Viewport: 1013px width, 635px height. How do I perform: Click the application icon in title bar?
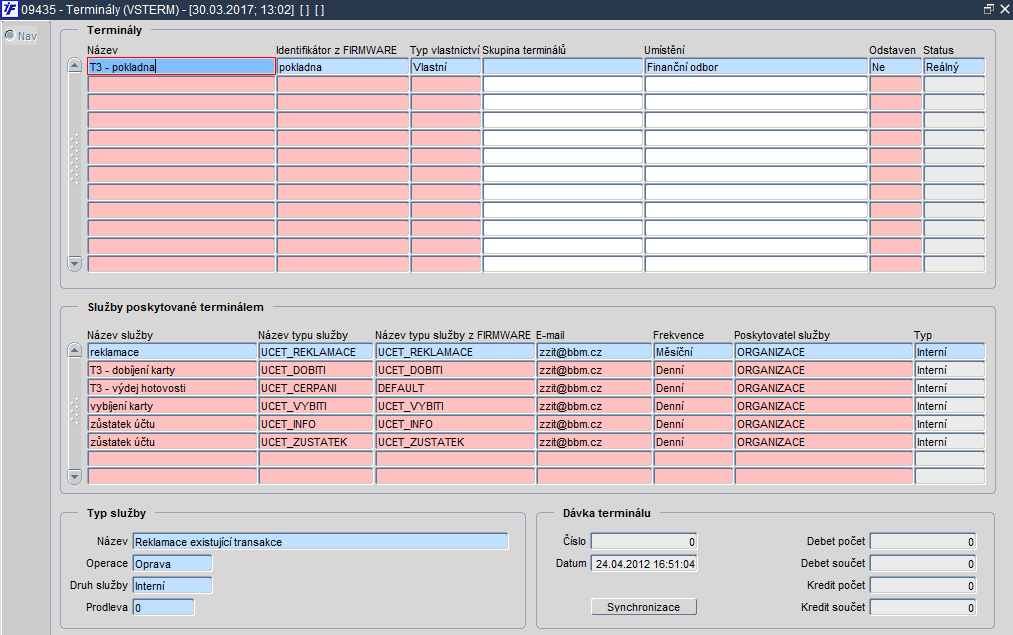(10, 9)
